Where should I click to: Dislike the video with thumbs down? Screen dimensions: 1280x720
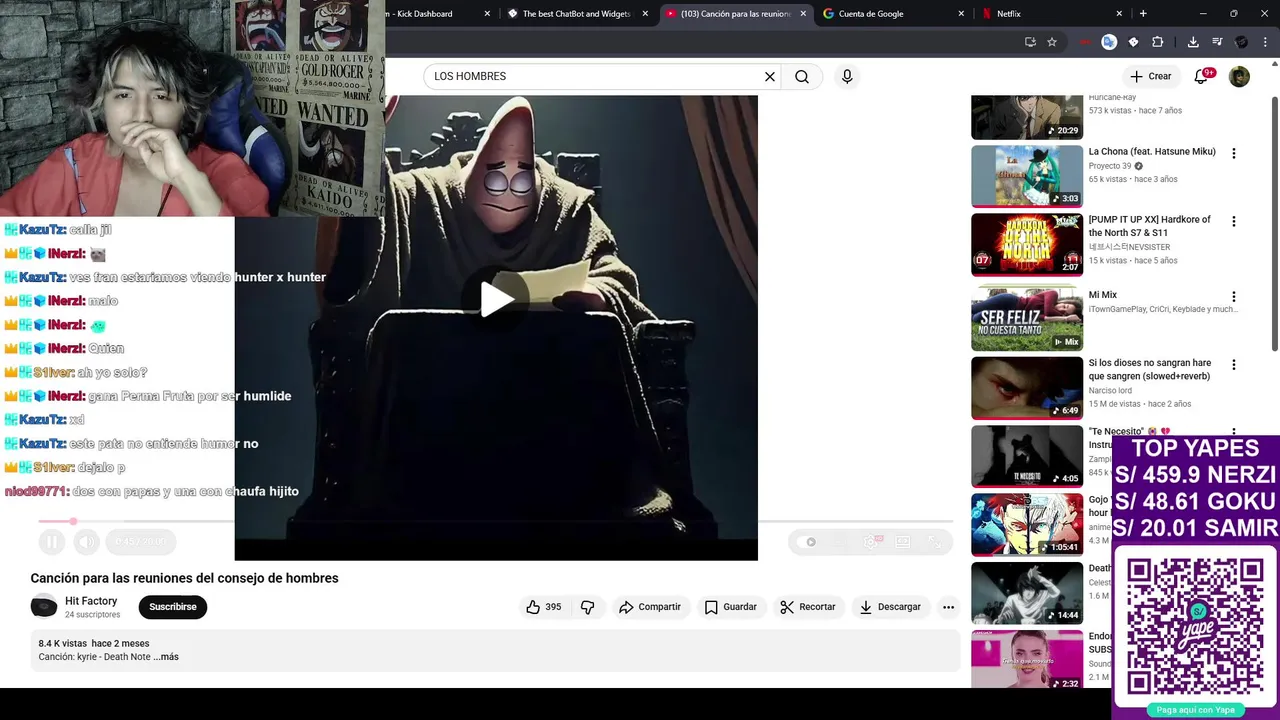[588, 607]
